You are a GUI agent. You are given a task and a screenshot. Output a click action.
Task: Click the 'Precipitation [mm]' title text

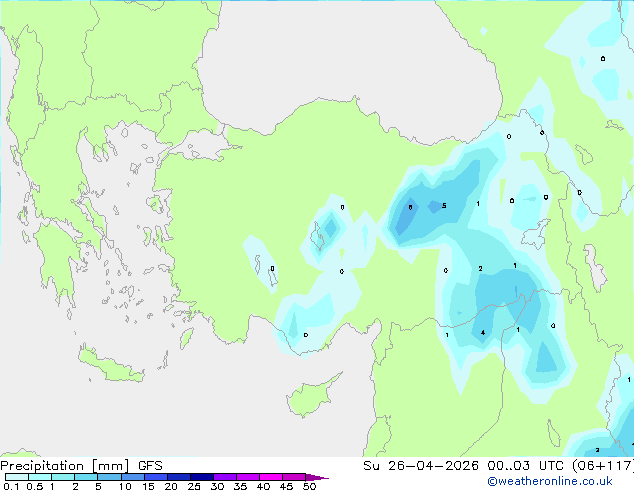[64, 466]
